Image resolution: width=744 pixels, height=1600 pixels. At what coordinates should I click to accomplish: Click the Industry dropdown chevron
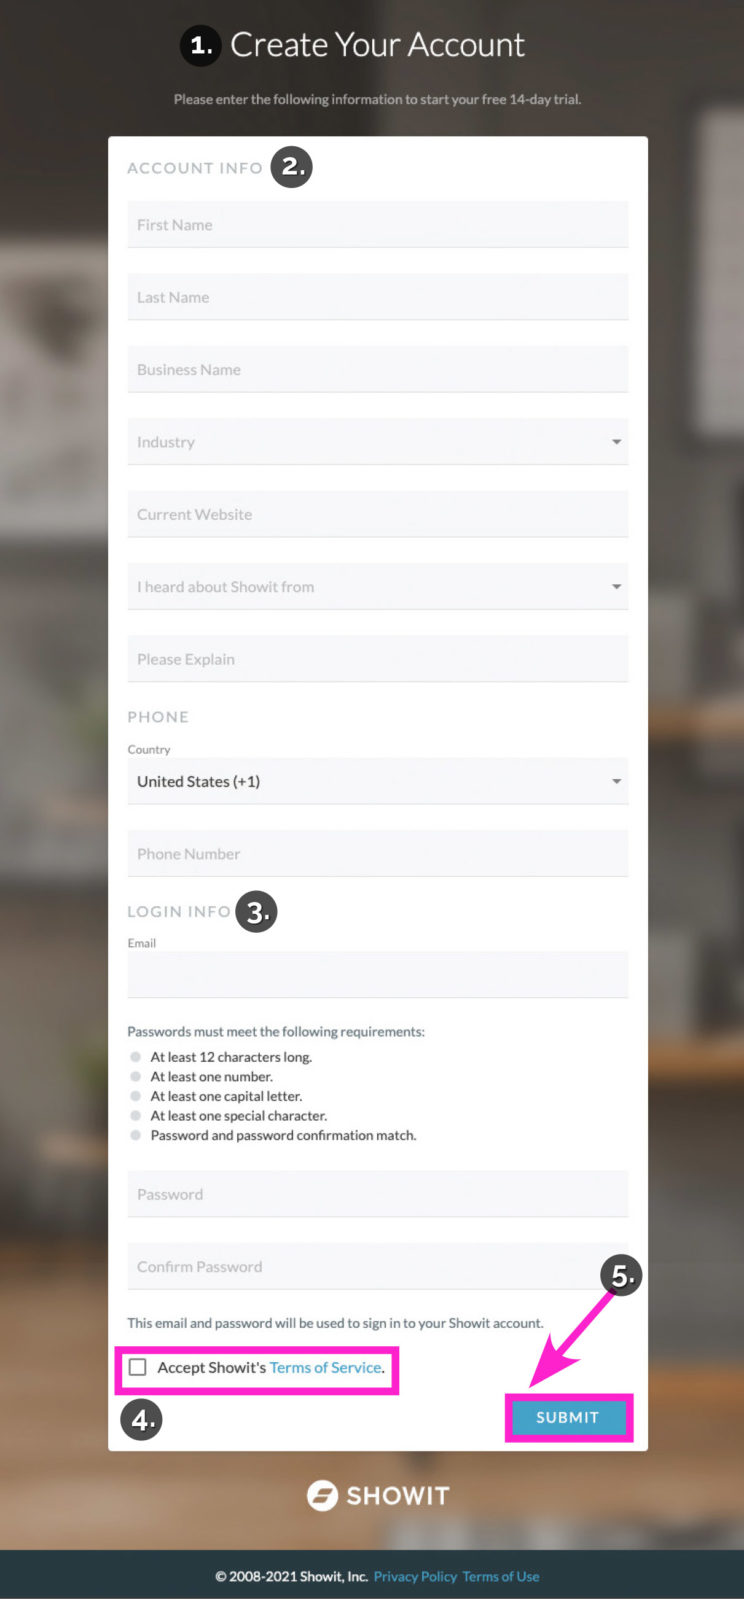617,441
